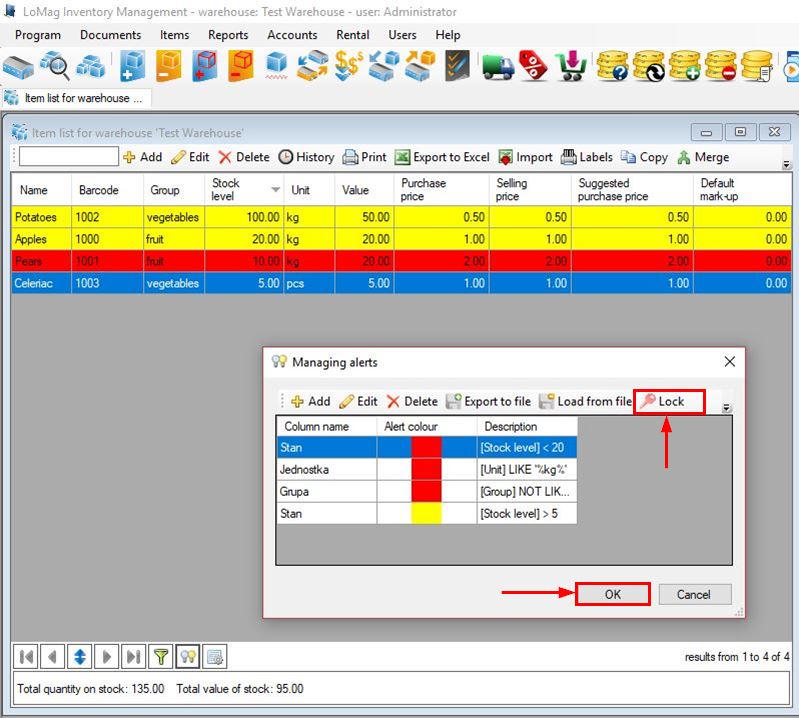Click the blue document with white plus icon

coord(132,66)
